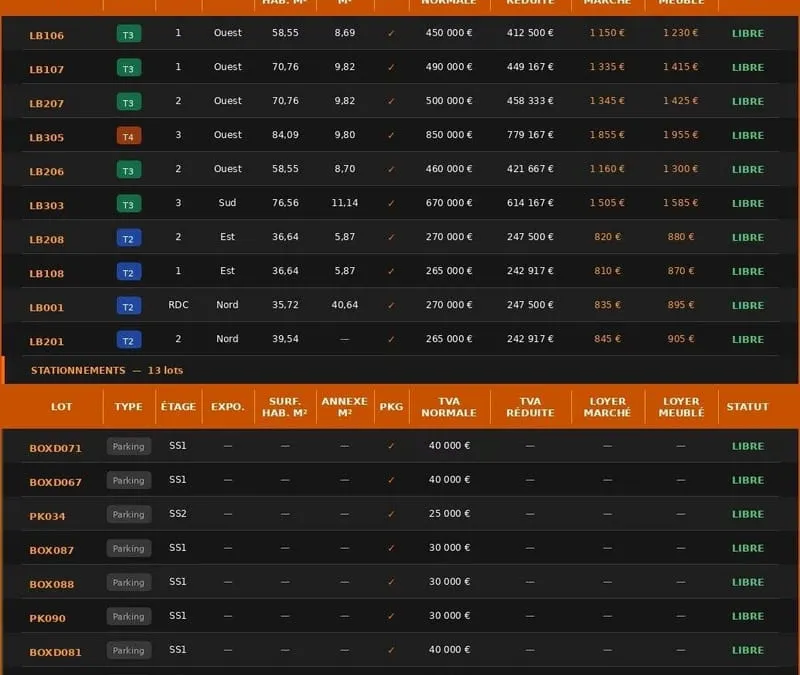The height and width of the screenshot is (675, 800).
Task: Open lot LB305
Action: pyautogui.click(x=46, y=137)
